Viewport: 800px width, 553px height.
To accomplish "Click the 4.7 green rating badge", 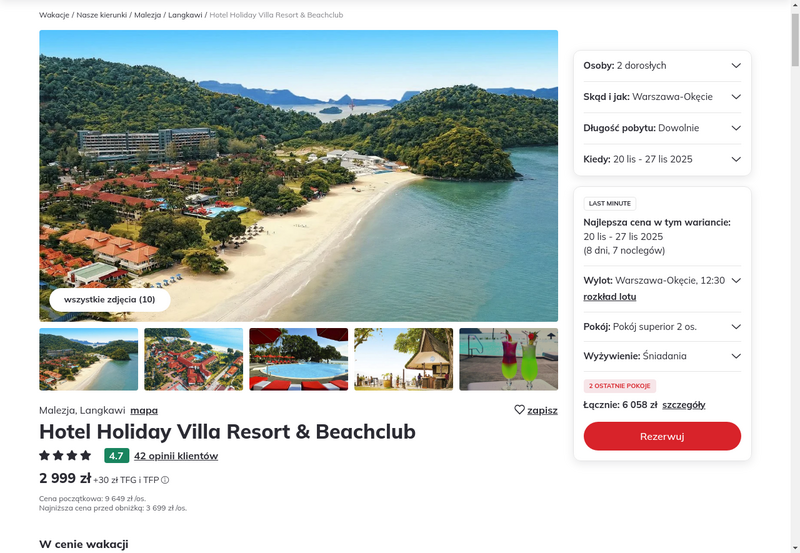I will click(x=116, y=456).
